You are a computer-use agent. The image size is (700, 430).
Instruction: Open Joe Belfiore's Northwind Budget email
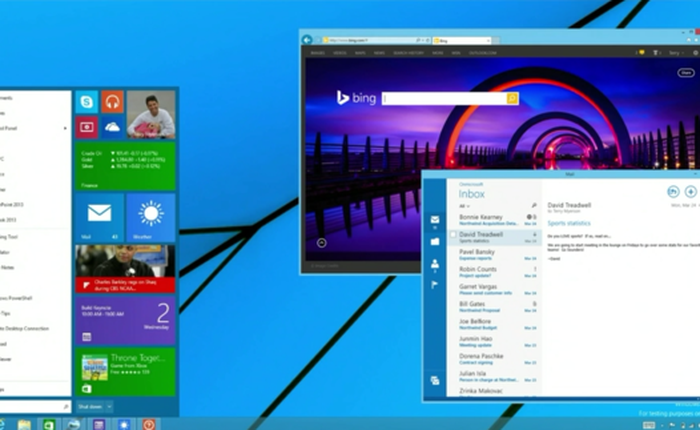coord(494,324)
